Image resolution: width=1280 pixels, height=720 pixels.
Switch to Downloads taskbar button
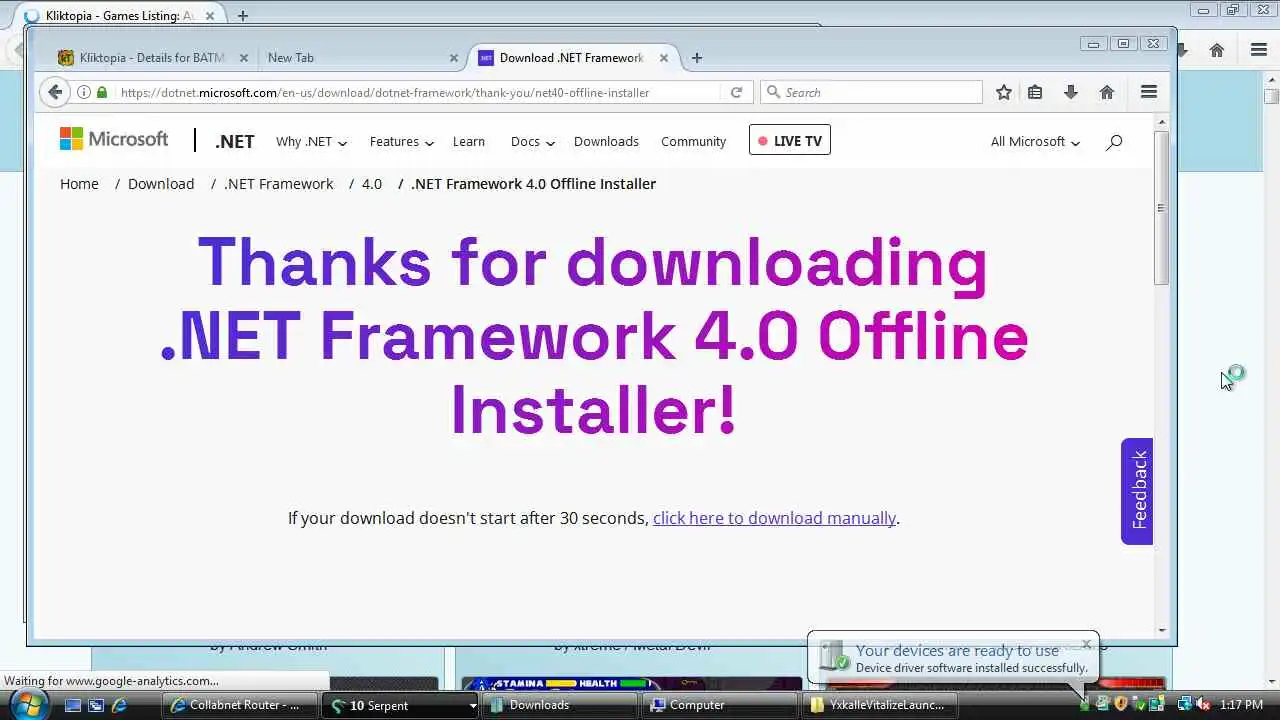click(x=559, y=705)
